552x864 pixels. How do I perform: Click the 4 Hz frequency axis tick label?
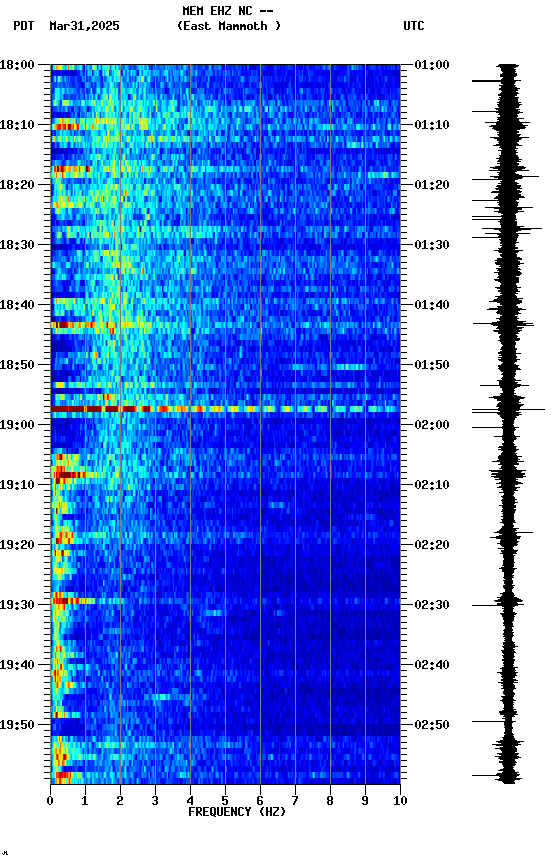pos(190,801)
